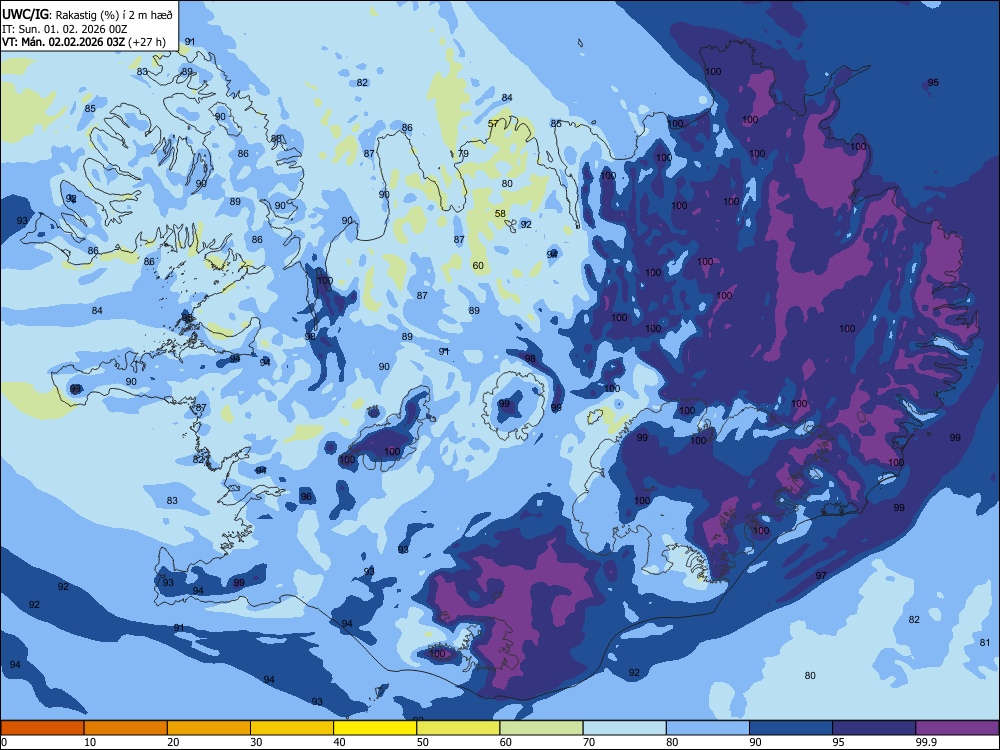Screen dimensions: 1000x750
Task: Click the golden 30–40 legend swatch
Action: [292, 728]
